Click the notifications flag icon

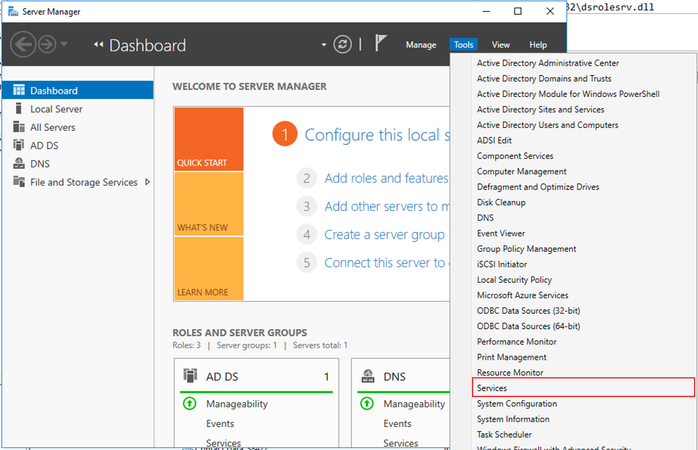pos(380,44)
